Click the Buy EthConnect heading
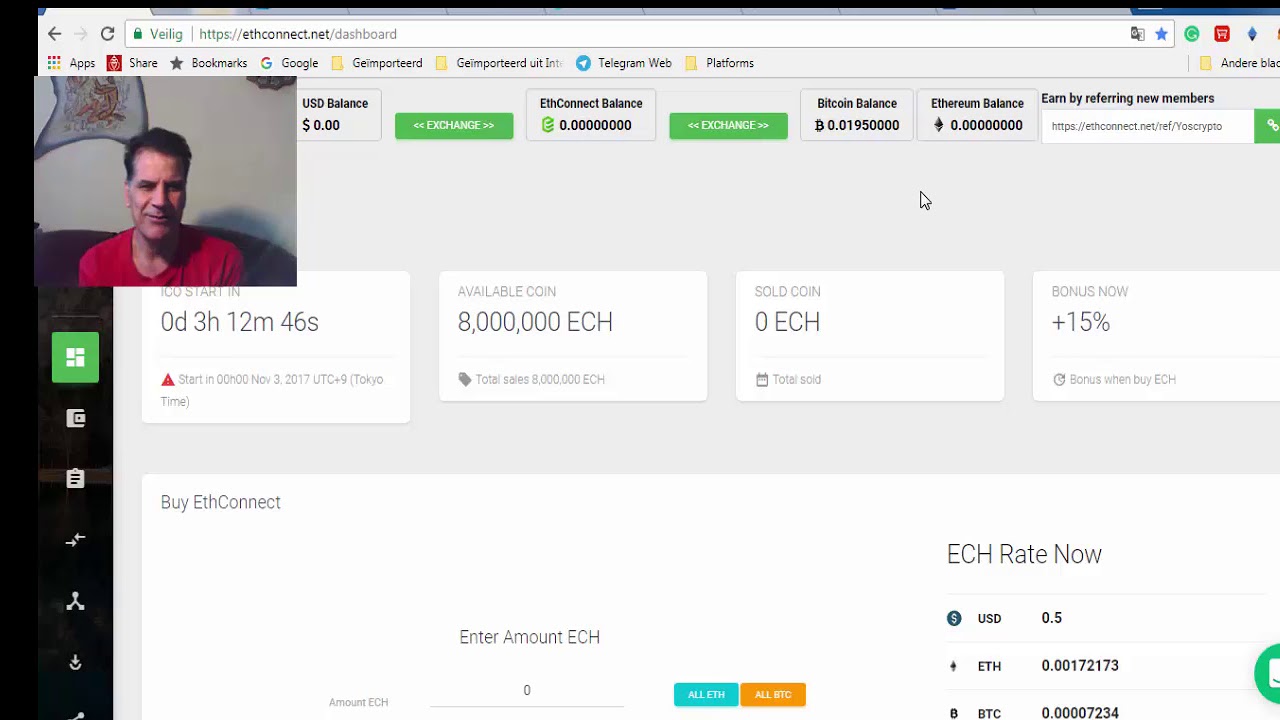This screenshot has height=720, width=1280. tap(221, 502)
